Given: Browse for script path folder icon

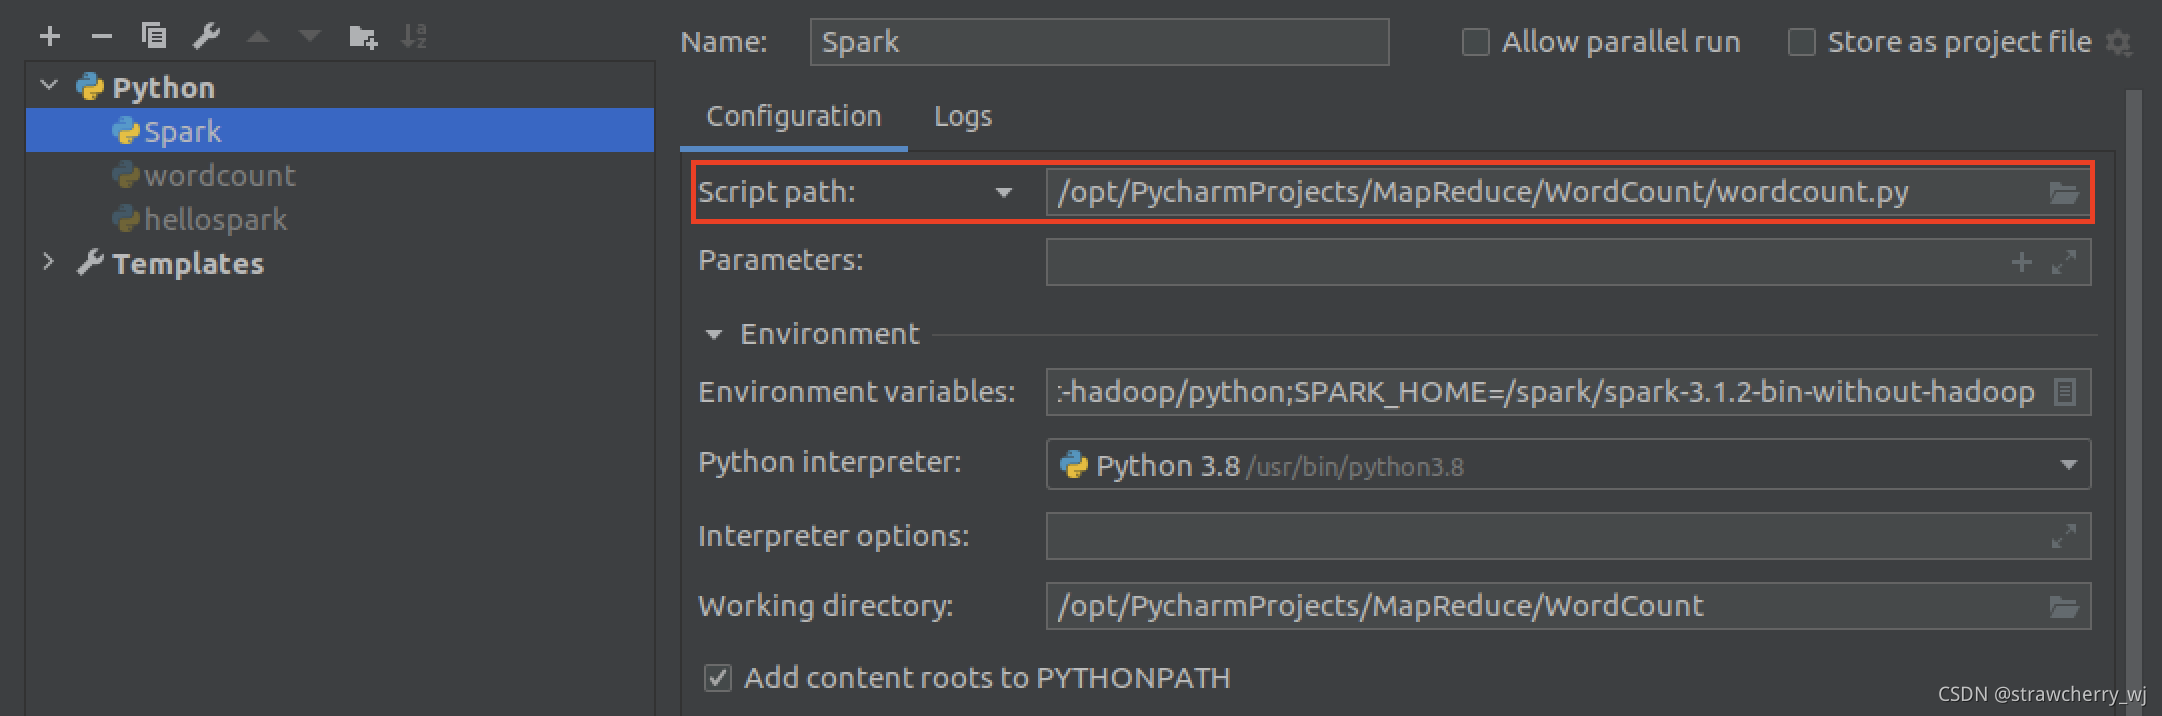Looking at the screenshot, I should [2063, 193].
